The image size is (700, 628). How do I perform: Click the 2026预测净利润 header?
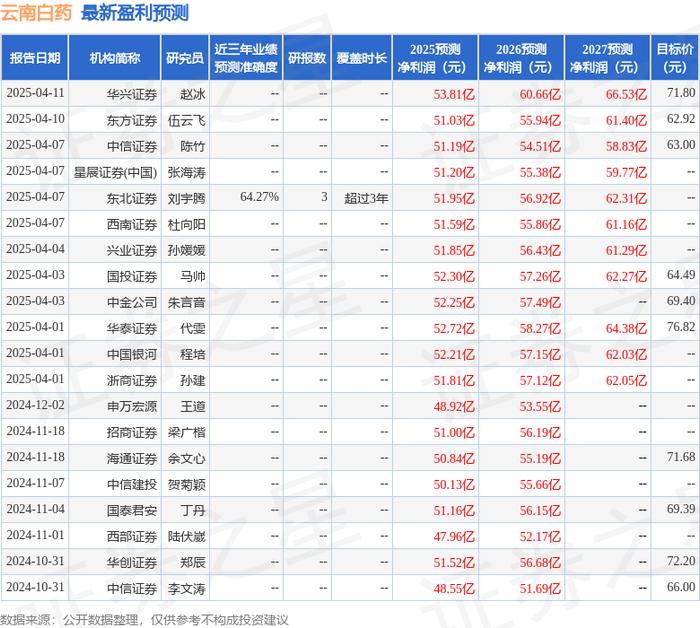[x=521, y=58]
